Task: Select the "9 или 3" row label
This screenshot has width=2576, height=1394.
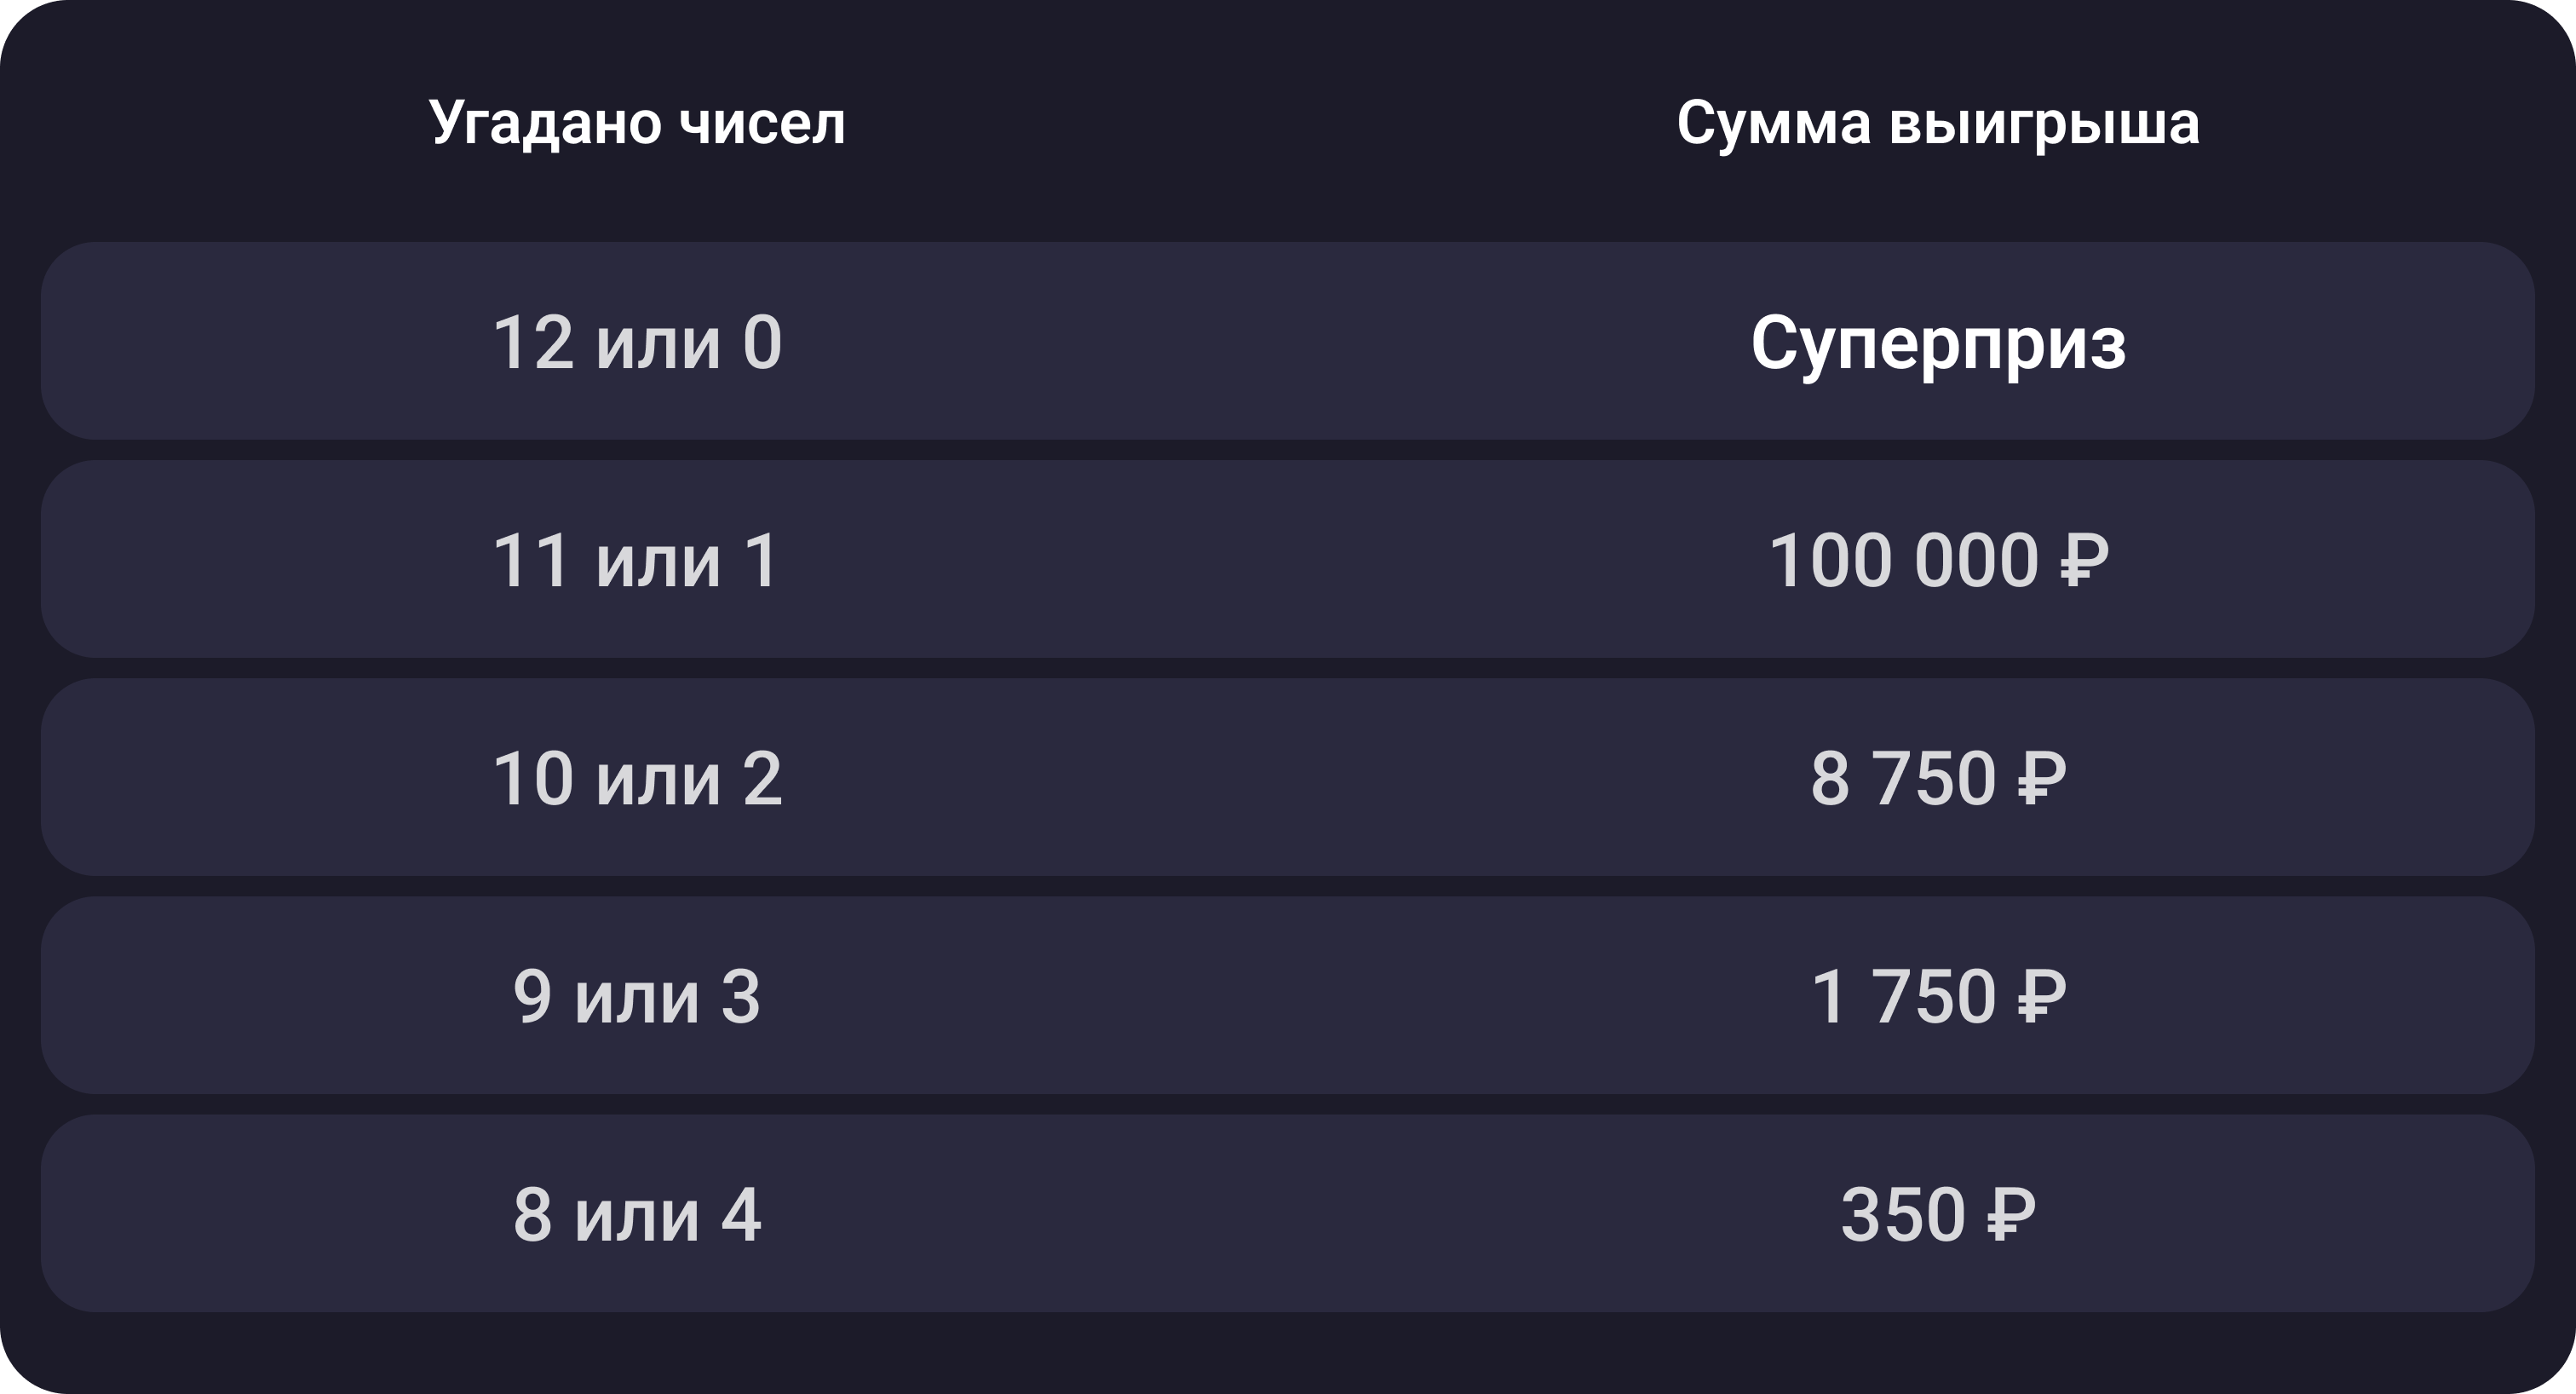Action: pos(637,996)
